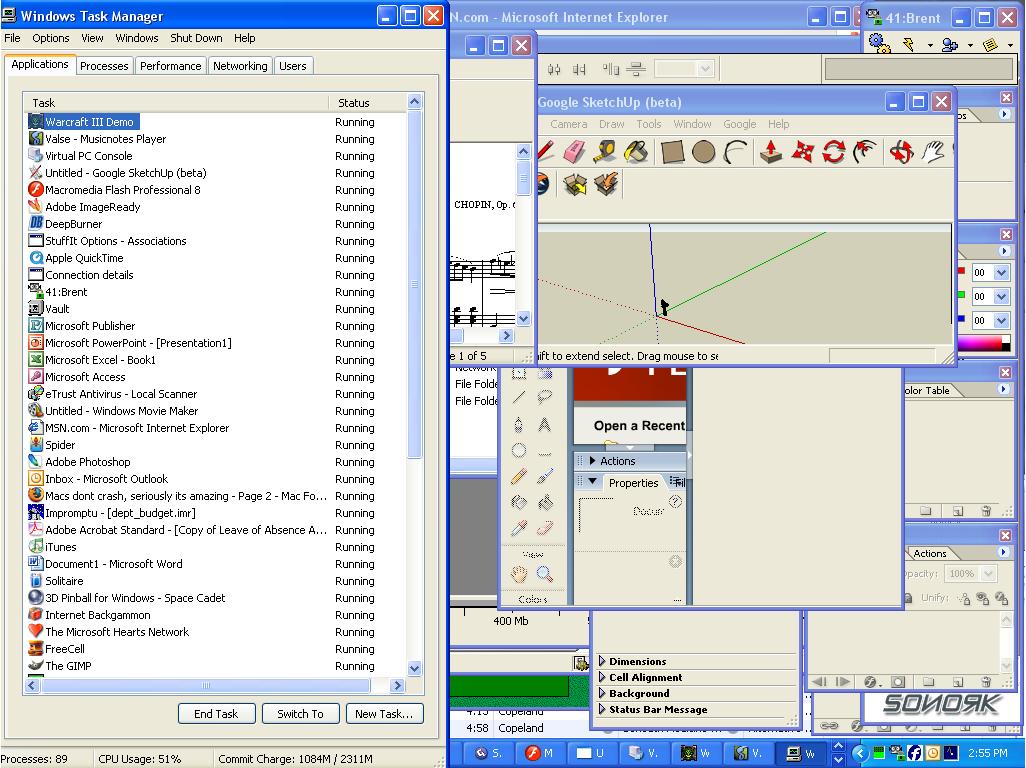This screenshot has height=768, width=1026.
Task: Select the Eyedropper tool in Flash tools panel
Action: (519, 528)
